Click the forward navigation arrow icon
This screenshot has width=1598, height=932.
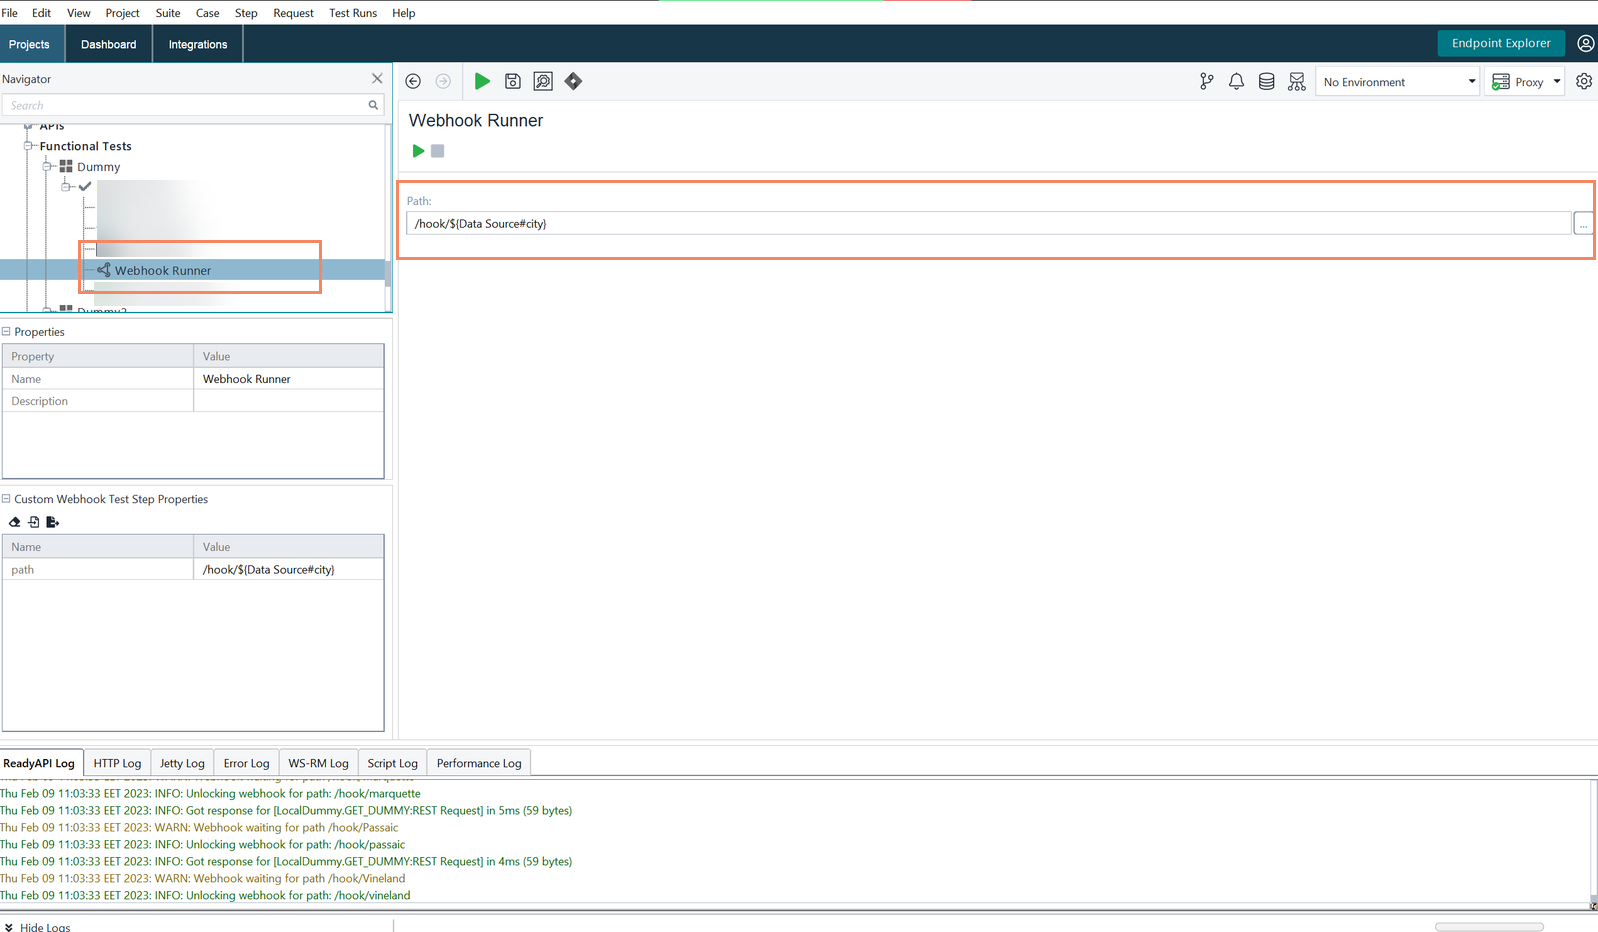(443, 81)
